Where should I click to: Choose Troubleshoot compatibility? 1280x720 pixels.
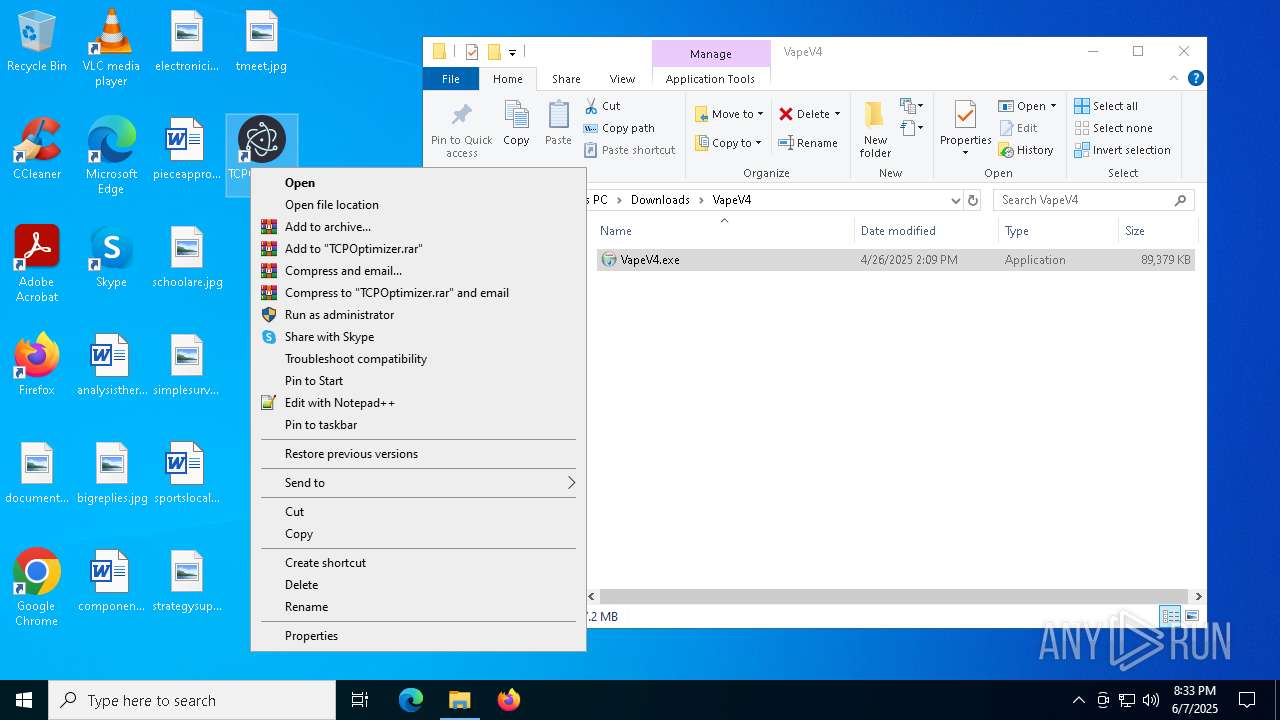point(418,359)
